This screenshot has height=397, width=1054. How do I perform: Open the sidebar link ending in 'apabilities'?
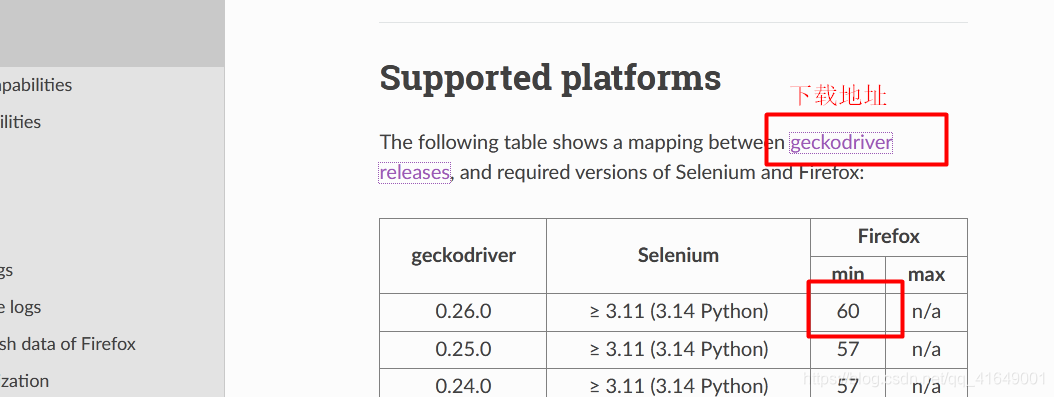36,85
